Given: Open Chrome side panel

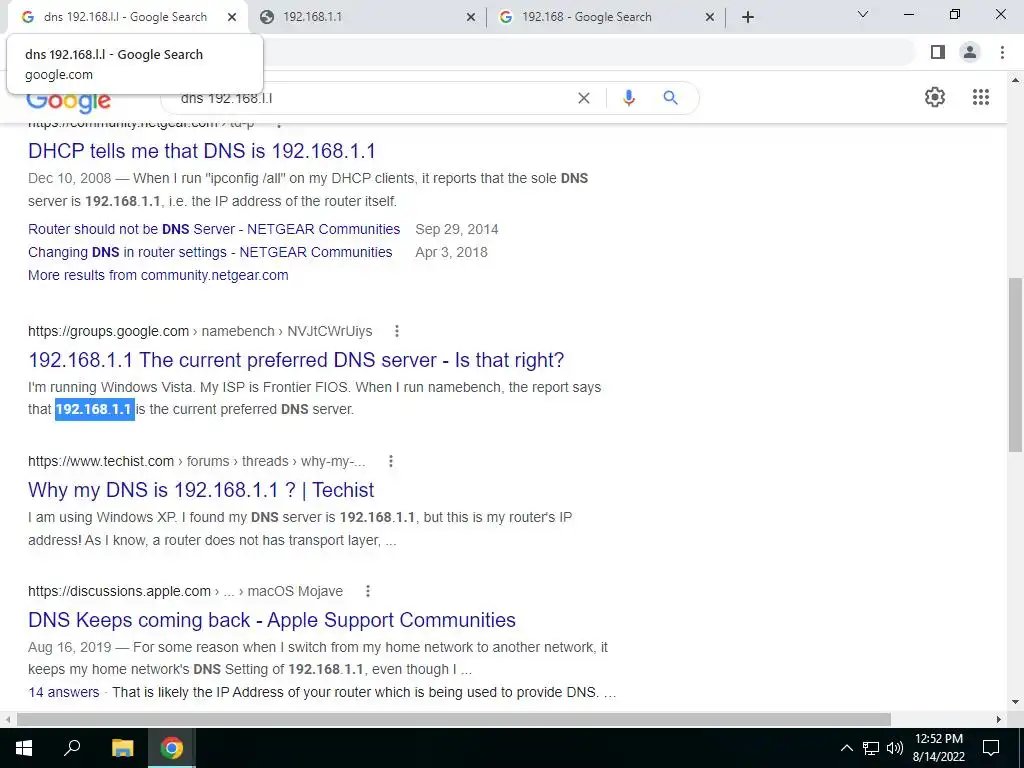Looking at the screenshot, I should (x=938, y=52).
